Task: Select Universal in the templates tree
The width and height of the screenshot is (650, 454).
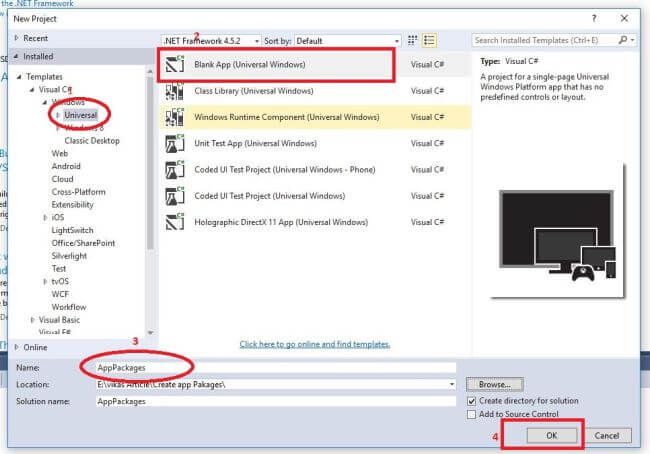Action: click(x=80, y=115)
